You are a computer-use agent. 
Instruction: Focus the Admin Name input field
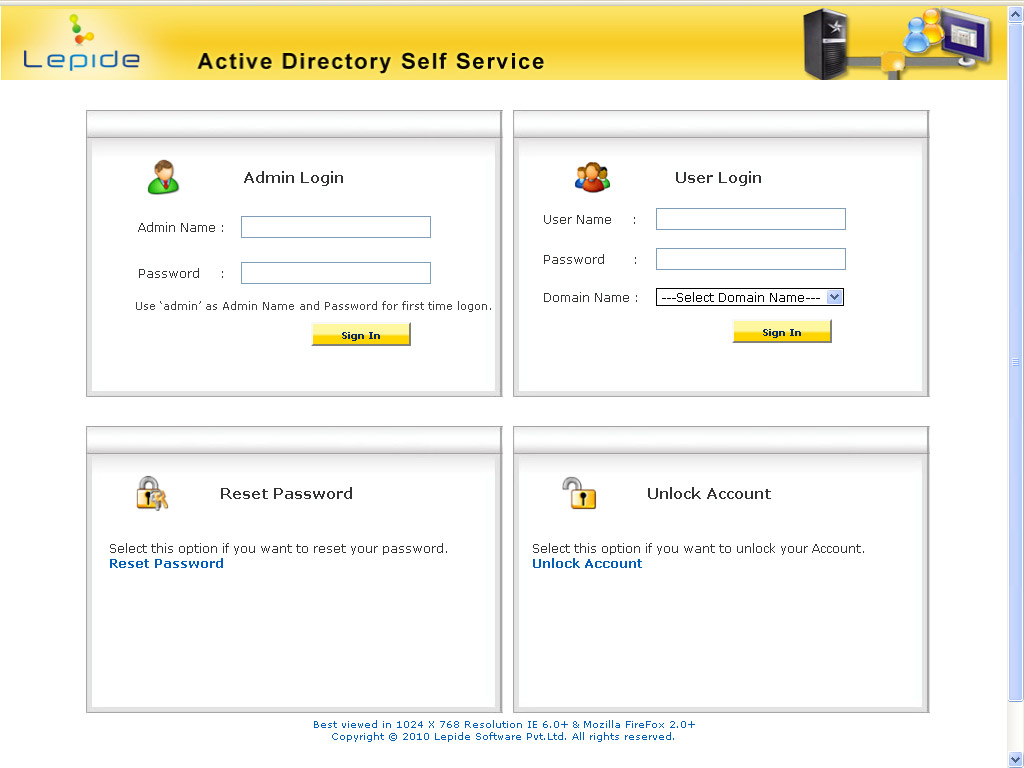coord(336,227)
